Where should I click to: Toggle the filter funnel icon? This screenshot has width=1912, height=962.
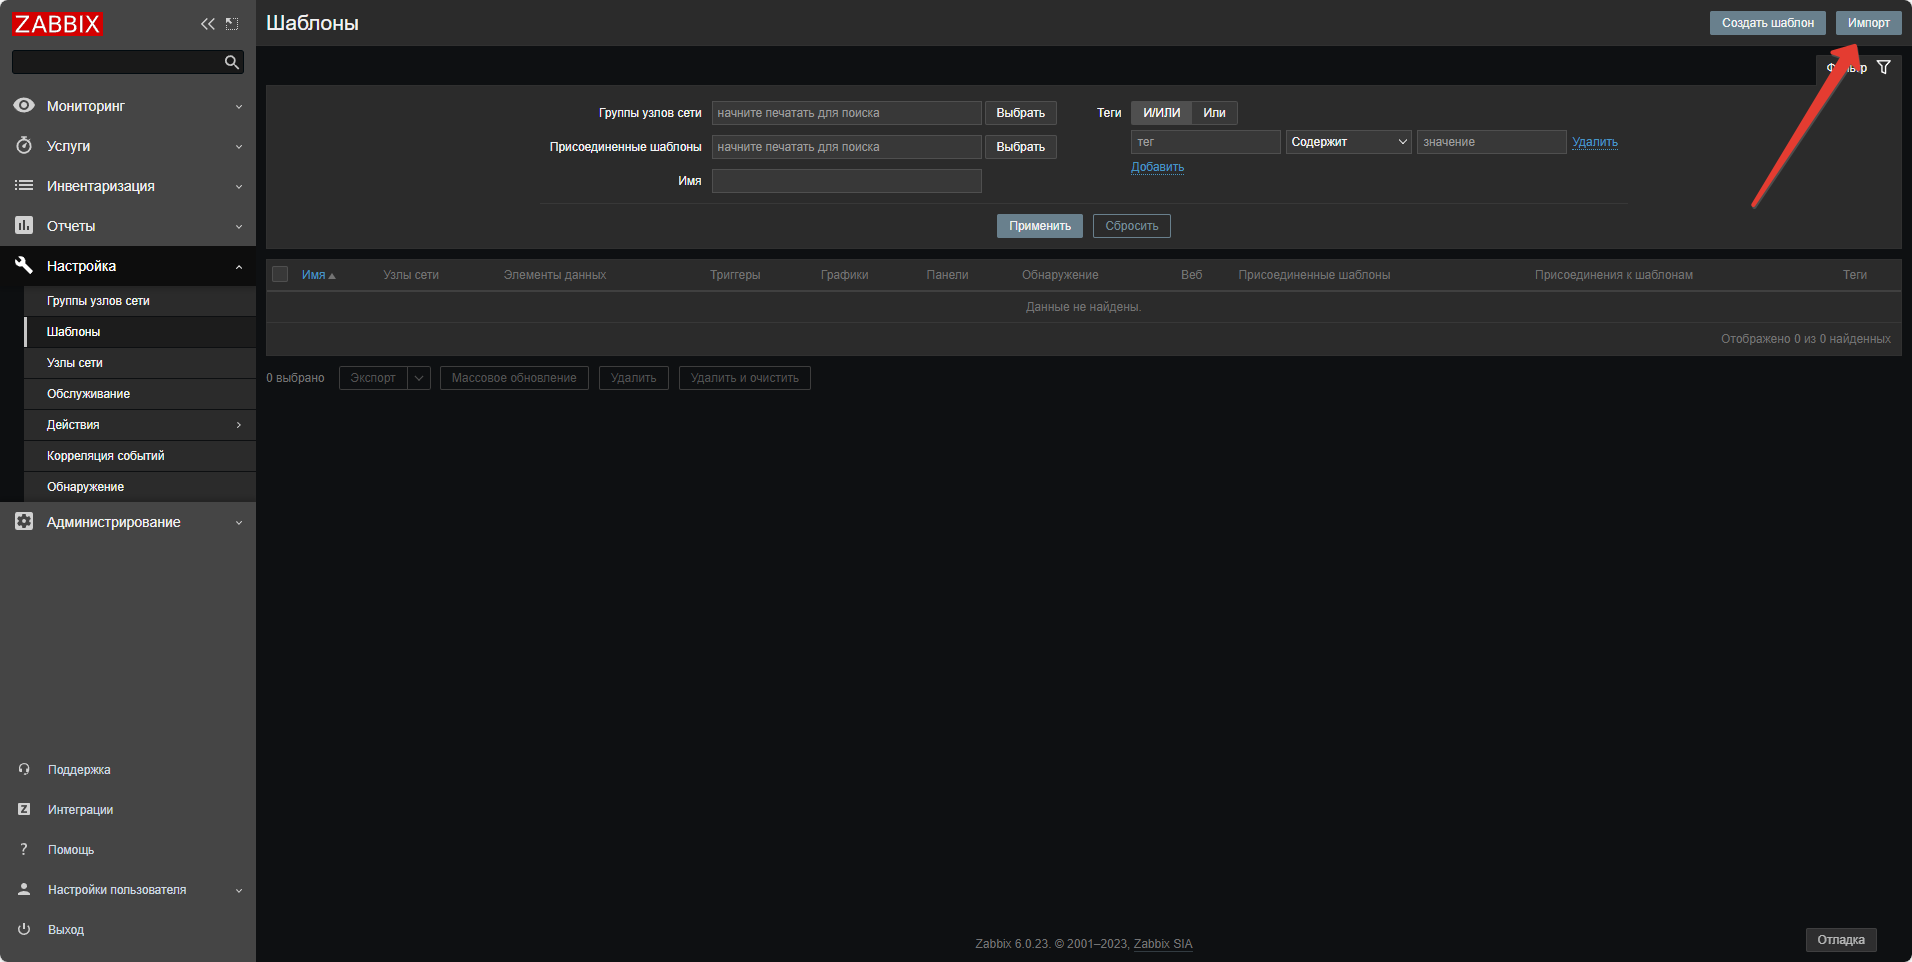pos(1884,67)
